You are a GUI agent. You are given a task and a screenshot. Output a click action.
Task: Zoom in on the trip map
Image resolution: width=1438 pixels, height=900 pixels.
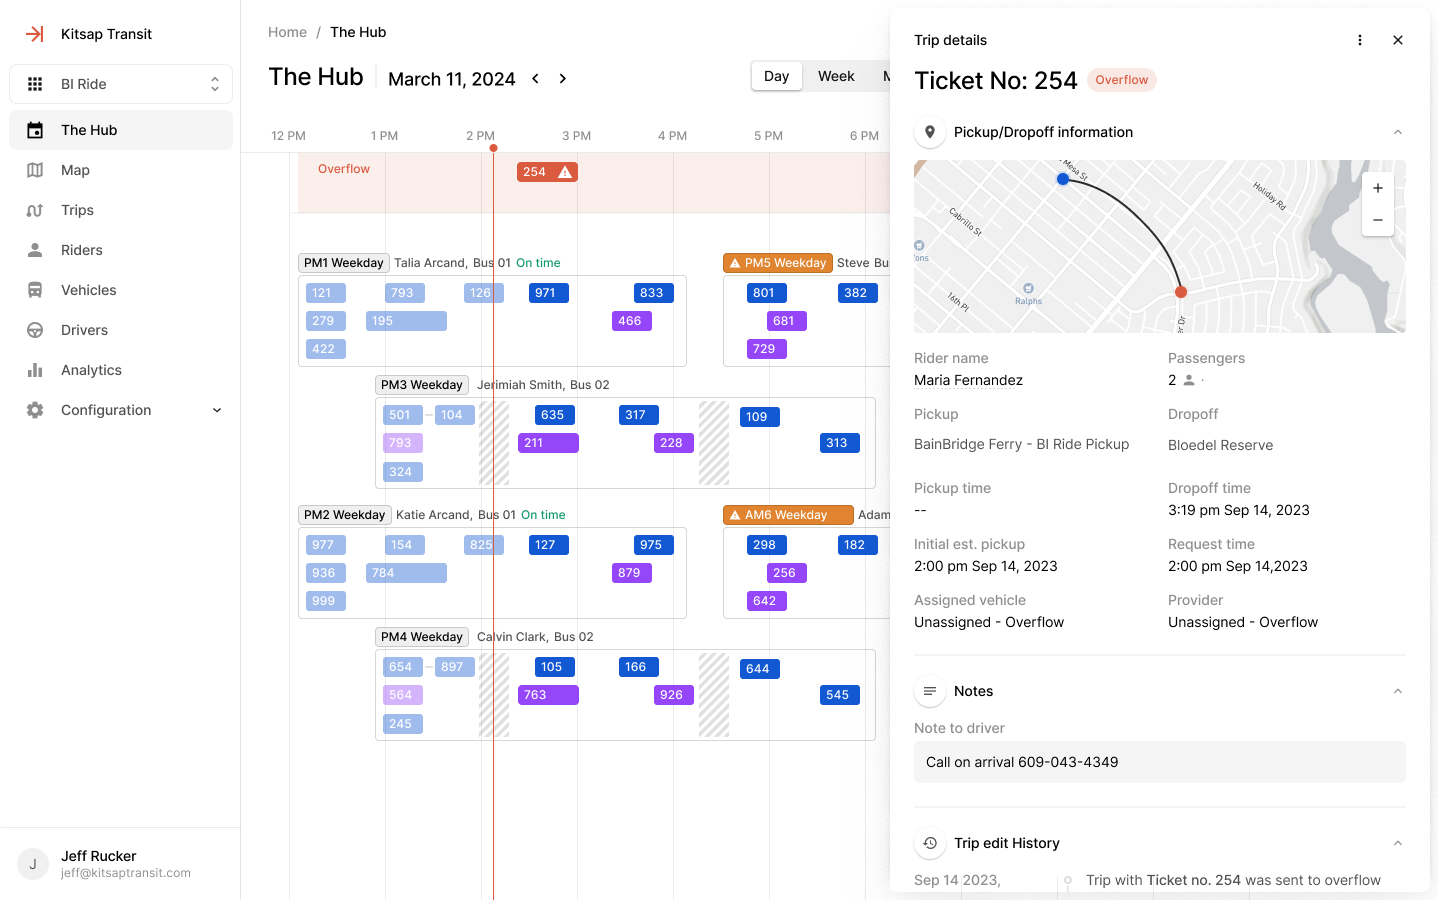click(x=1378, y=188)
